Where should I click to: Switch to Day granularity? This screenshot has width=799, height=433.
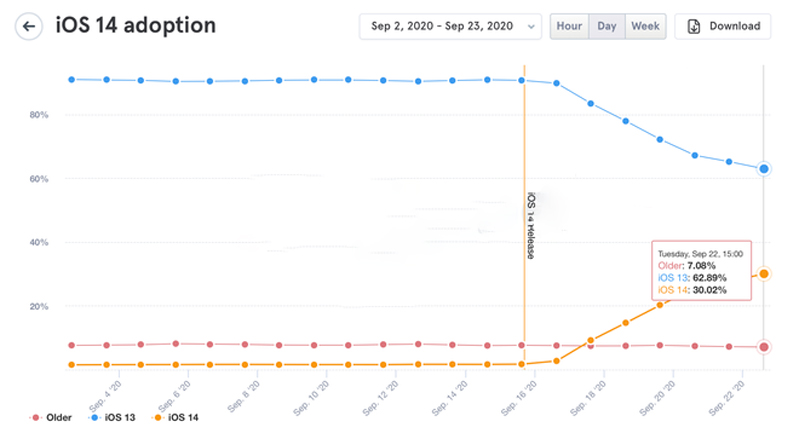[x=607, y=26]
